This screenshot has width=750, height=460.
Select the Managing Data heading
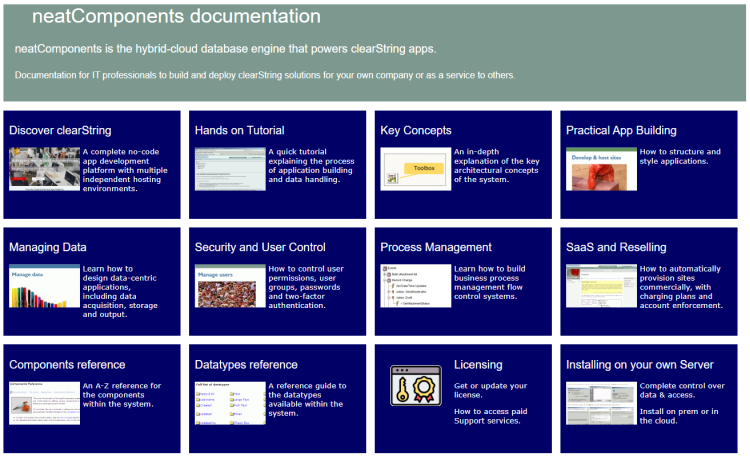[x=47, y=247]
